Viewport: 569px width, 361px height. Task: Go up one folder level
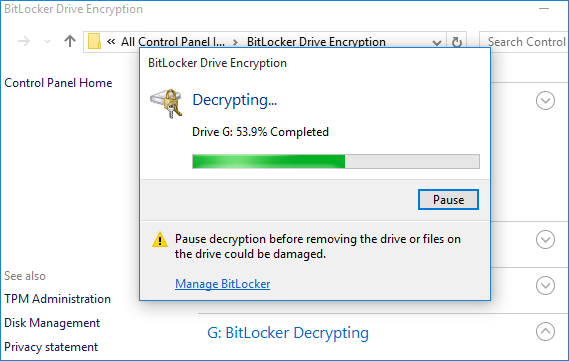(x=70, y=41)
